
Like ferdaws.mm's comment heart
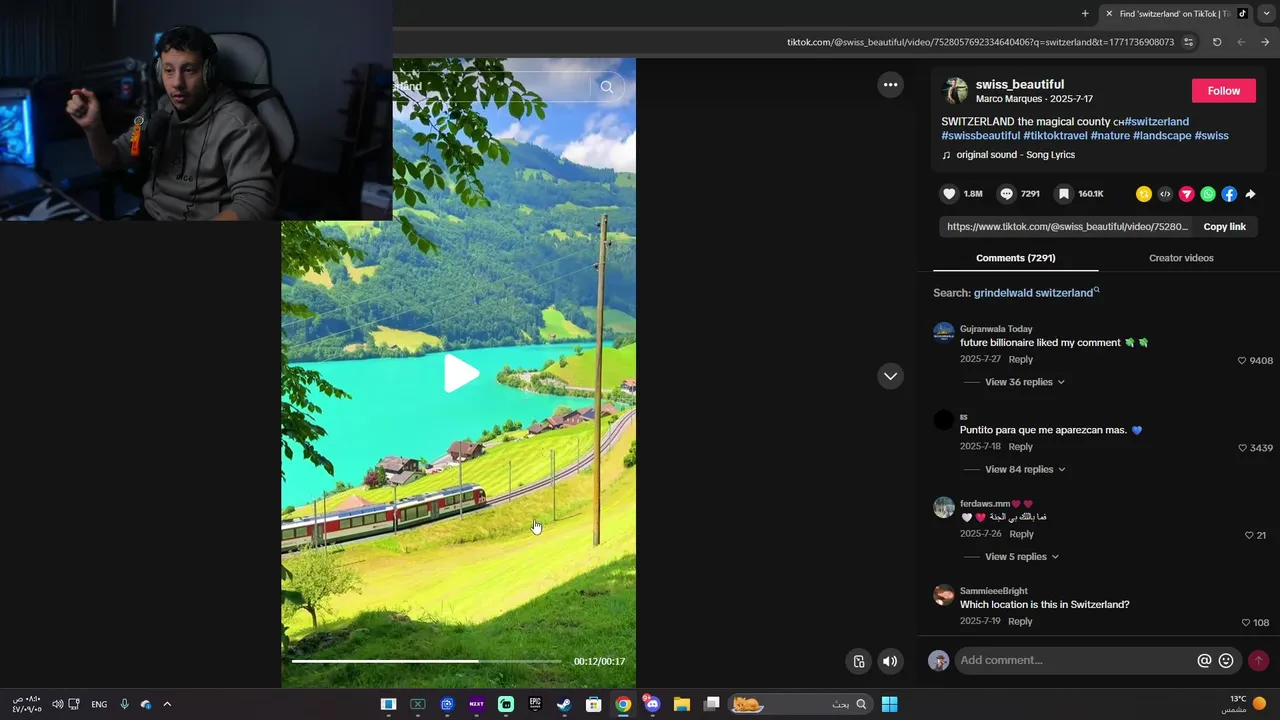point(1249,535)
